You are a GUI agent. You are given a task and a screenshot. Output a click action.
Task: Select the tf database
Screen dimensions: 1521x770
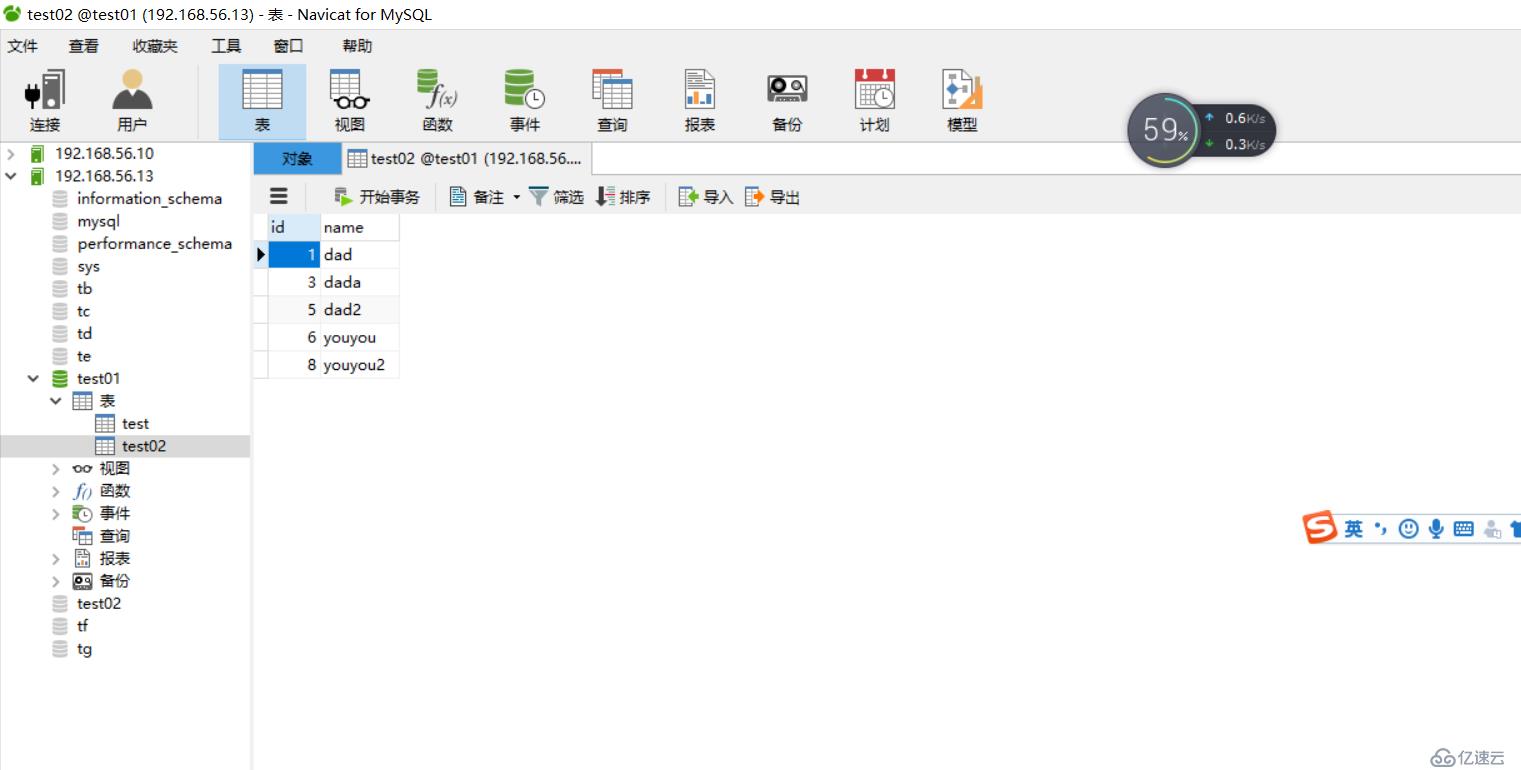(82, 626)
